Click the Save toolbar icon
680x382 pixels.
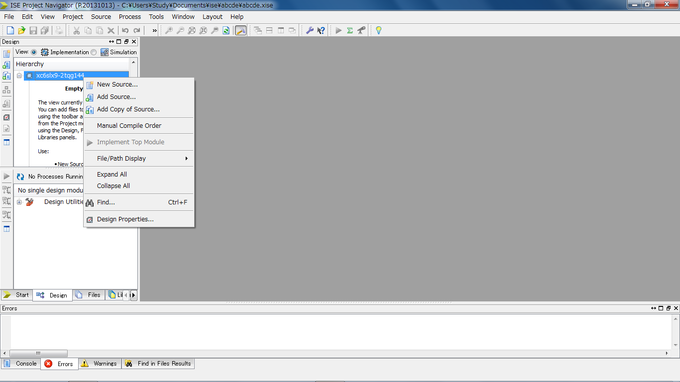pos(33,30)
